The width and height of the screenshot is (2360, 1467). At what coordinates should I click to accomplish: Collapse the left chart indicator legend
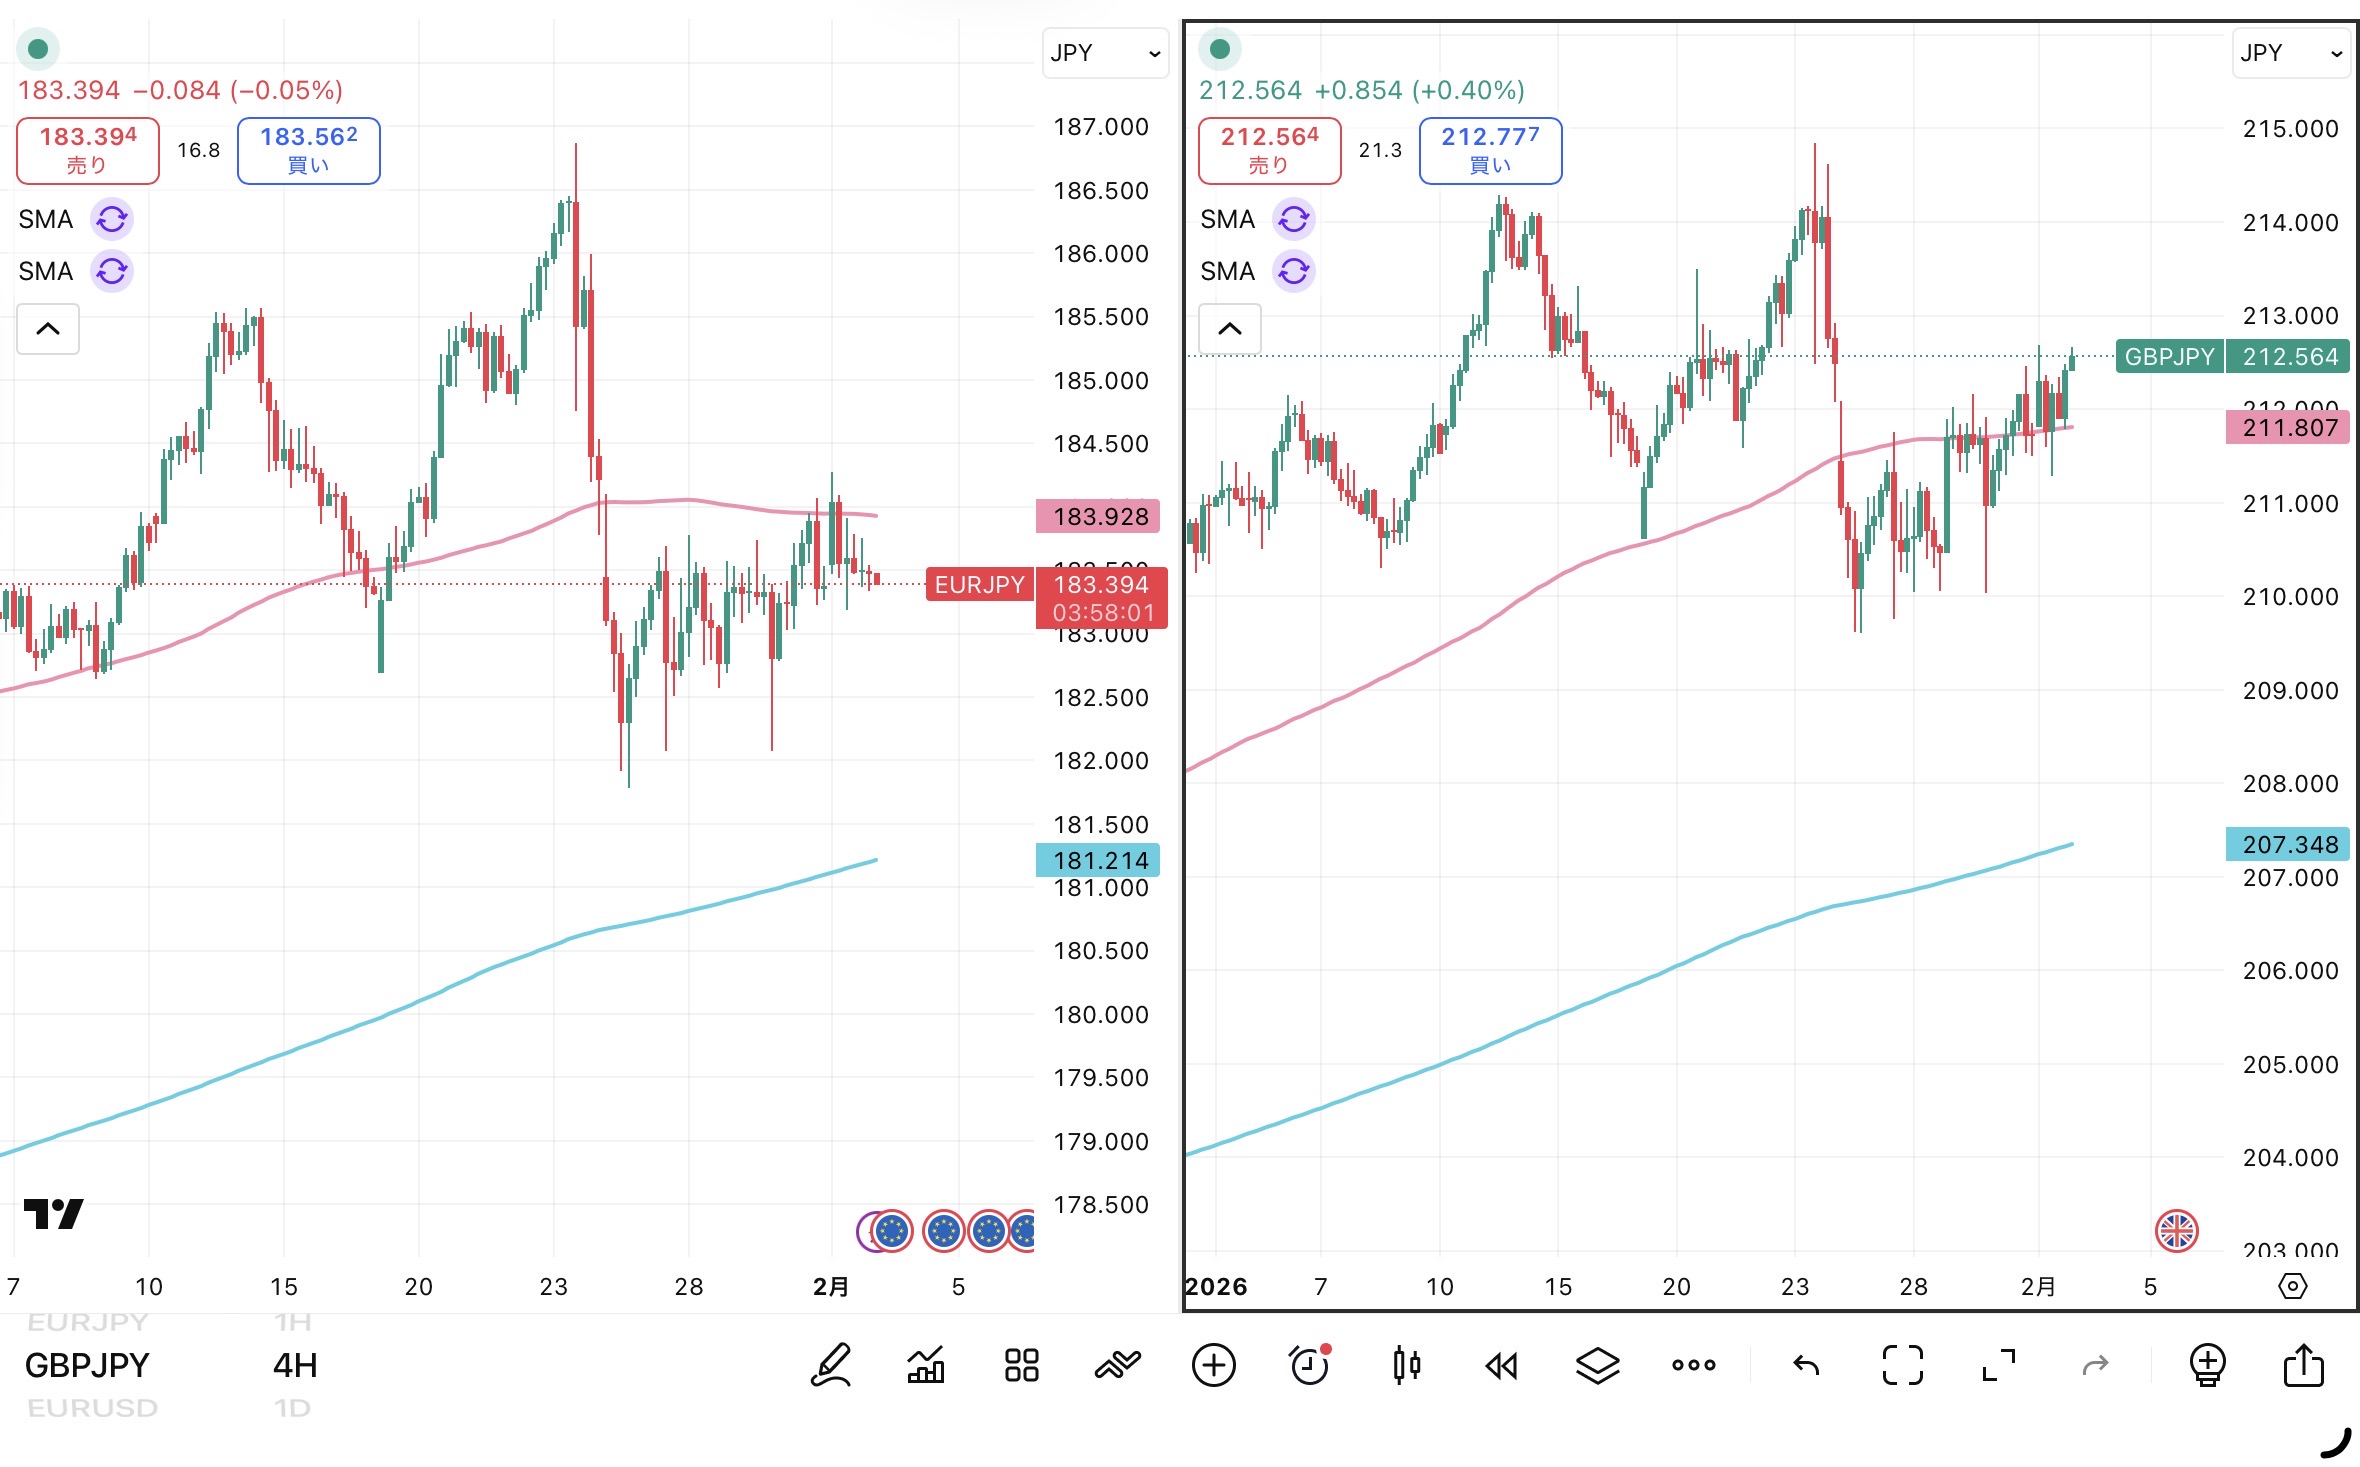click(x=48, y=329)
